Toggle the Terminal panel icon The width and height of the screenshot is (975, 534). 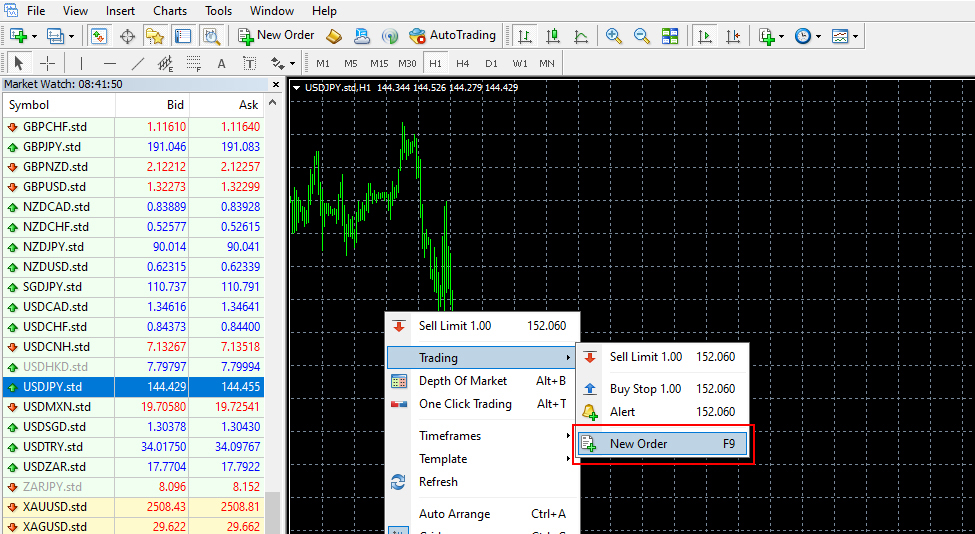183,36
